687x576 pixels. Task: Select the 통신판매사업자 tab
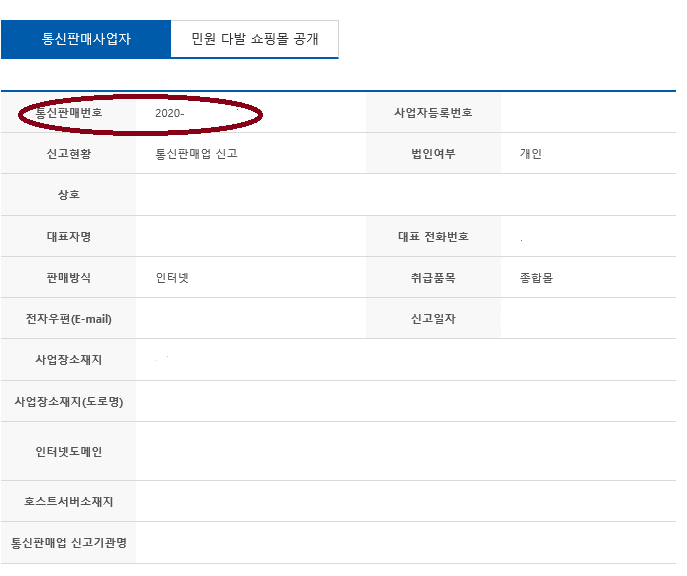86,39
